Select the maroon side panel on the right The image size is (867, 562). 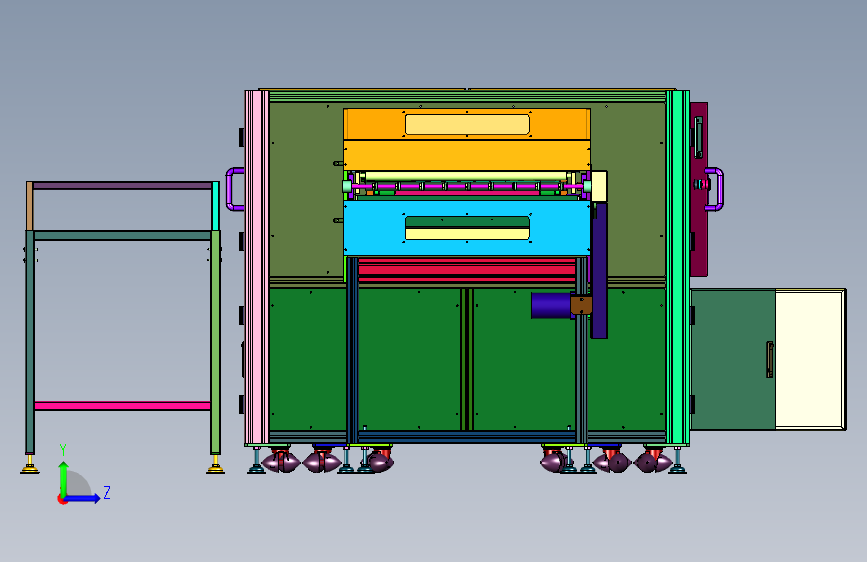tap(699, 190)
